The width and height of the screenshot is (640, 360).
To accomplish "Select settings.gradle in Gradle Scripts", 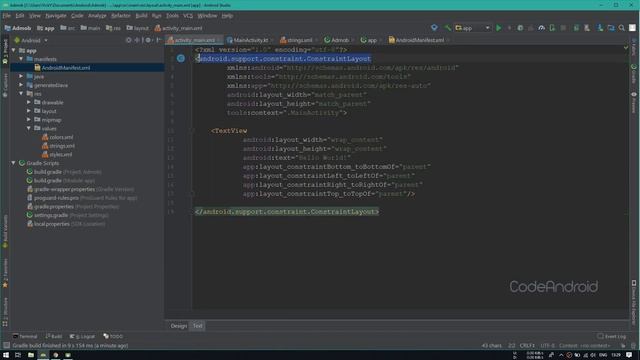I will pyautogui.click(x=67, y=215).
